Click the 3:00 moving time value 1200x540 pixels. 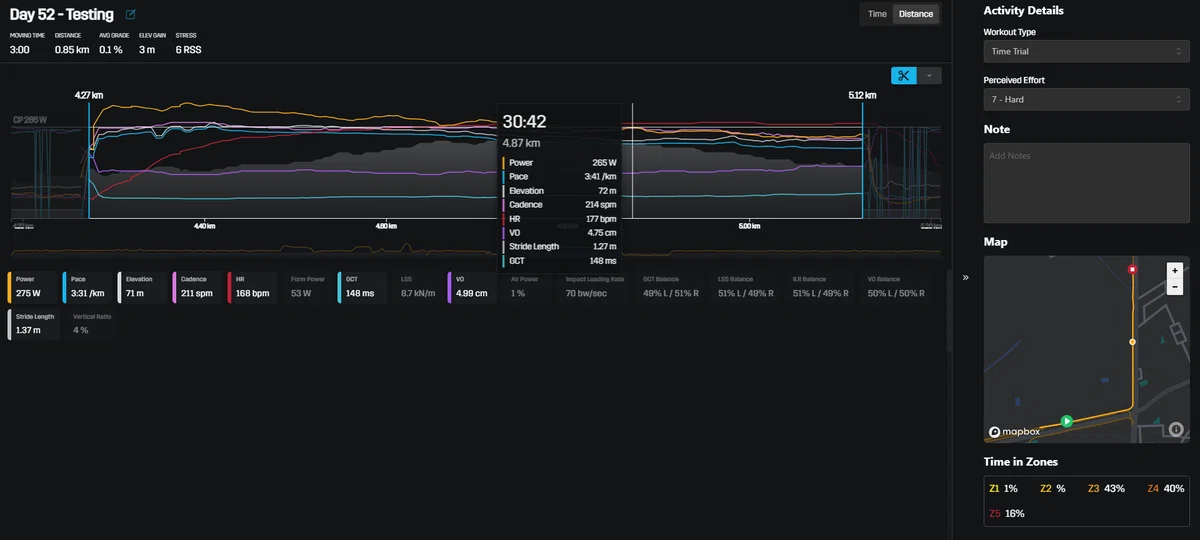coord(19,49)
